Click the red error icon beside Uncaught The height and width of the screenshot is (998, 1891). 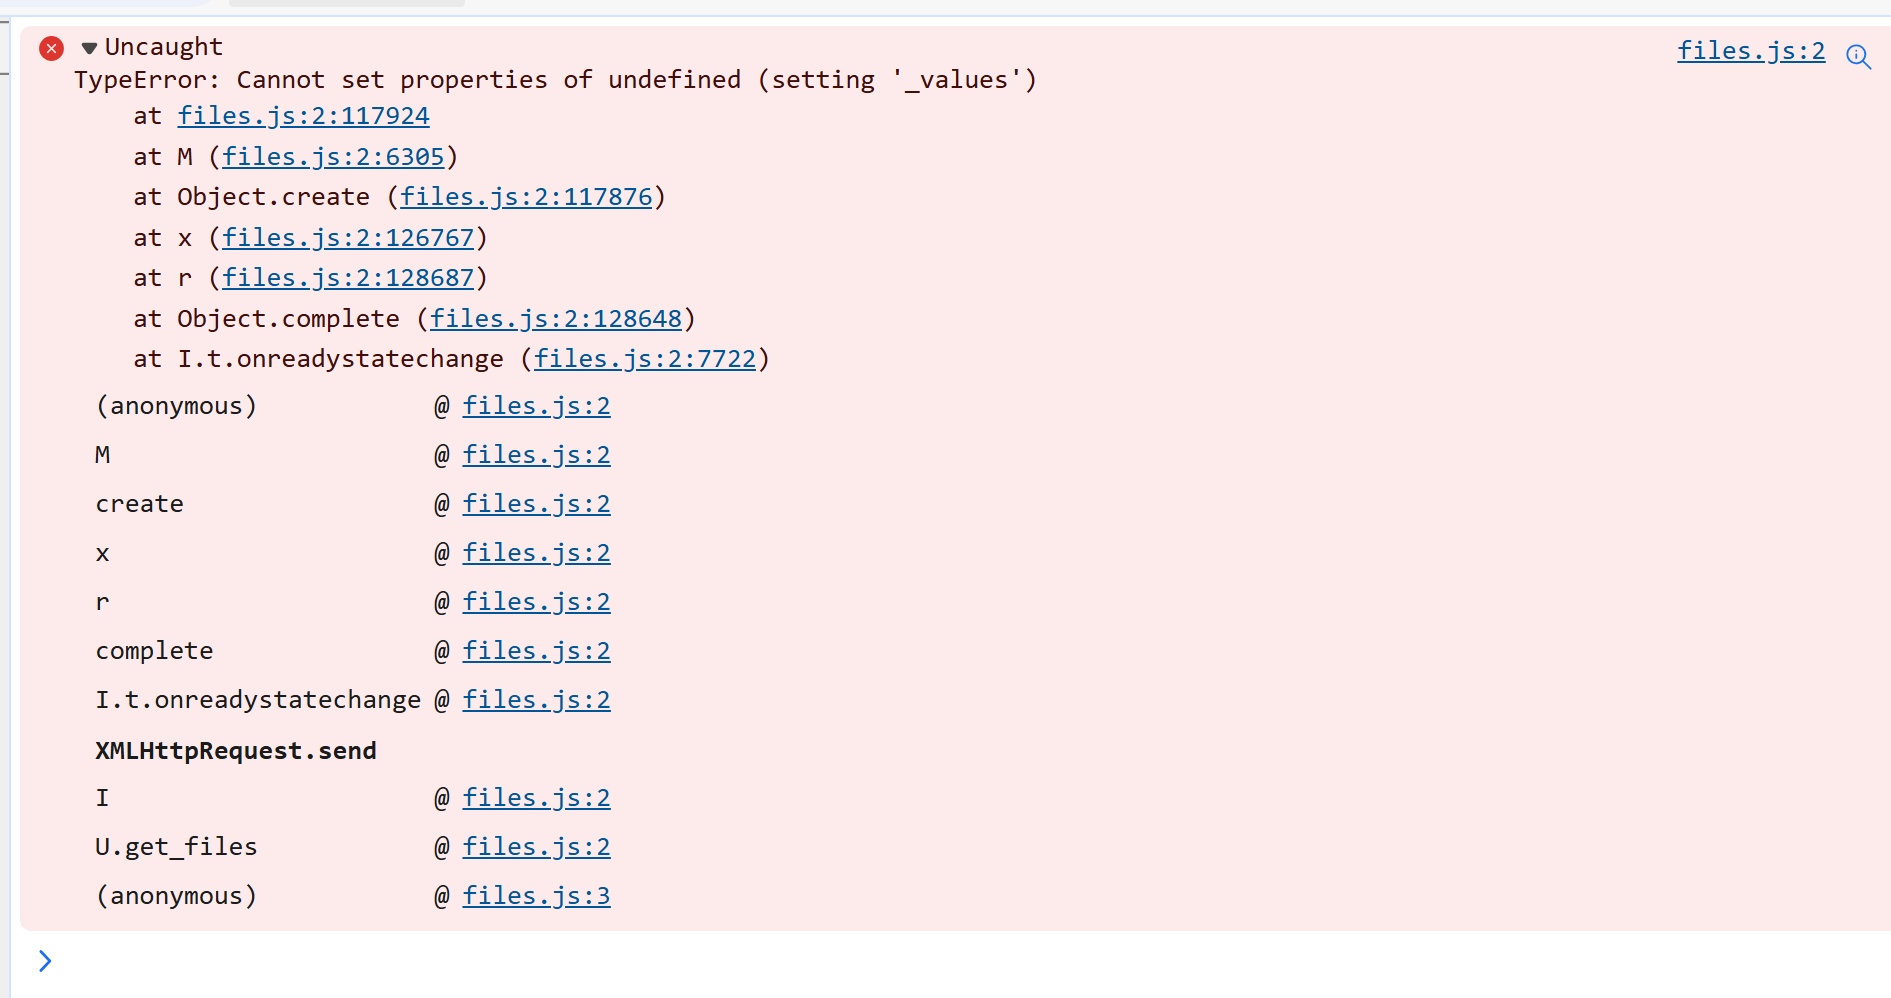click(51, 48)
